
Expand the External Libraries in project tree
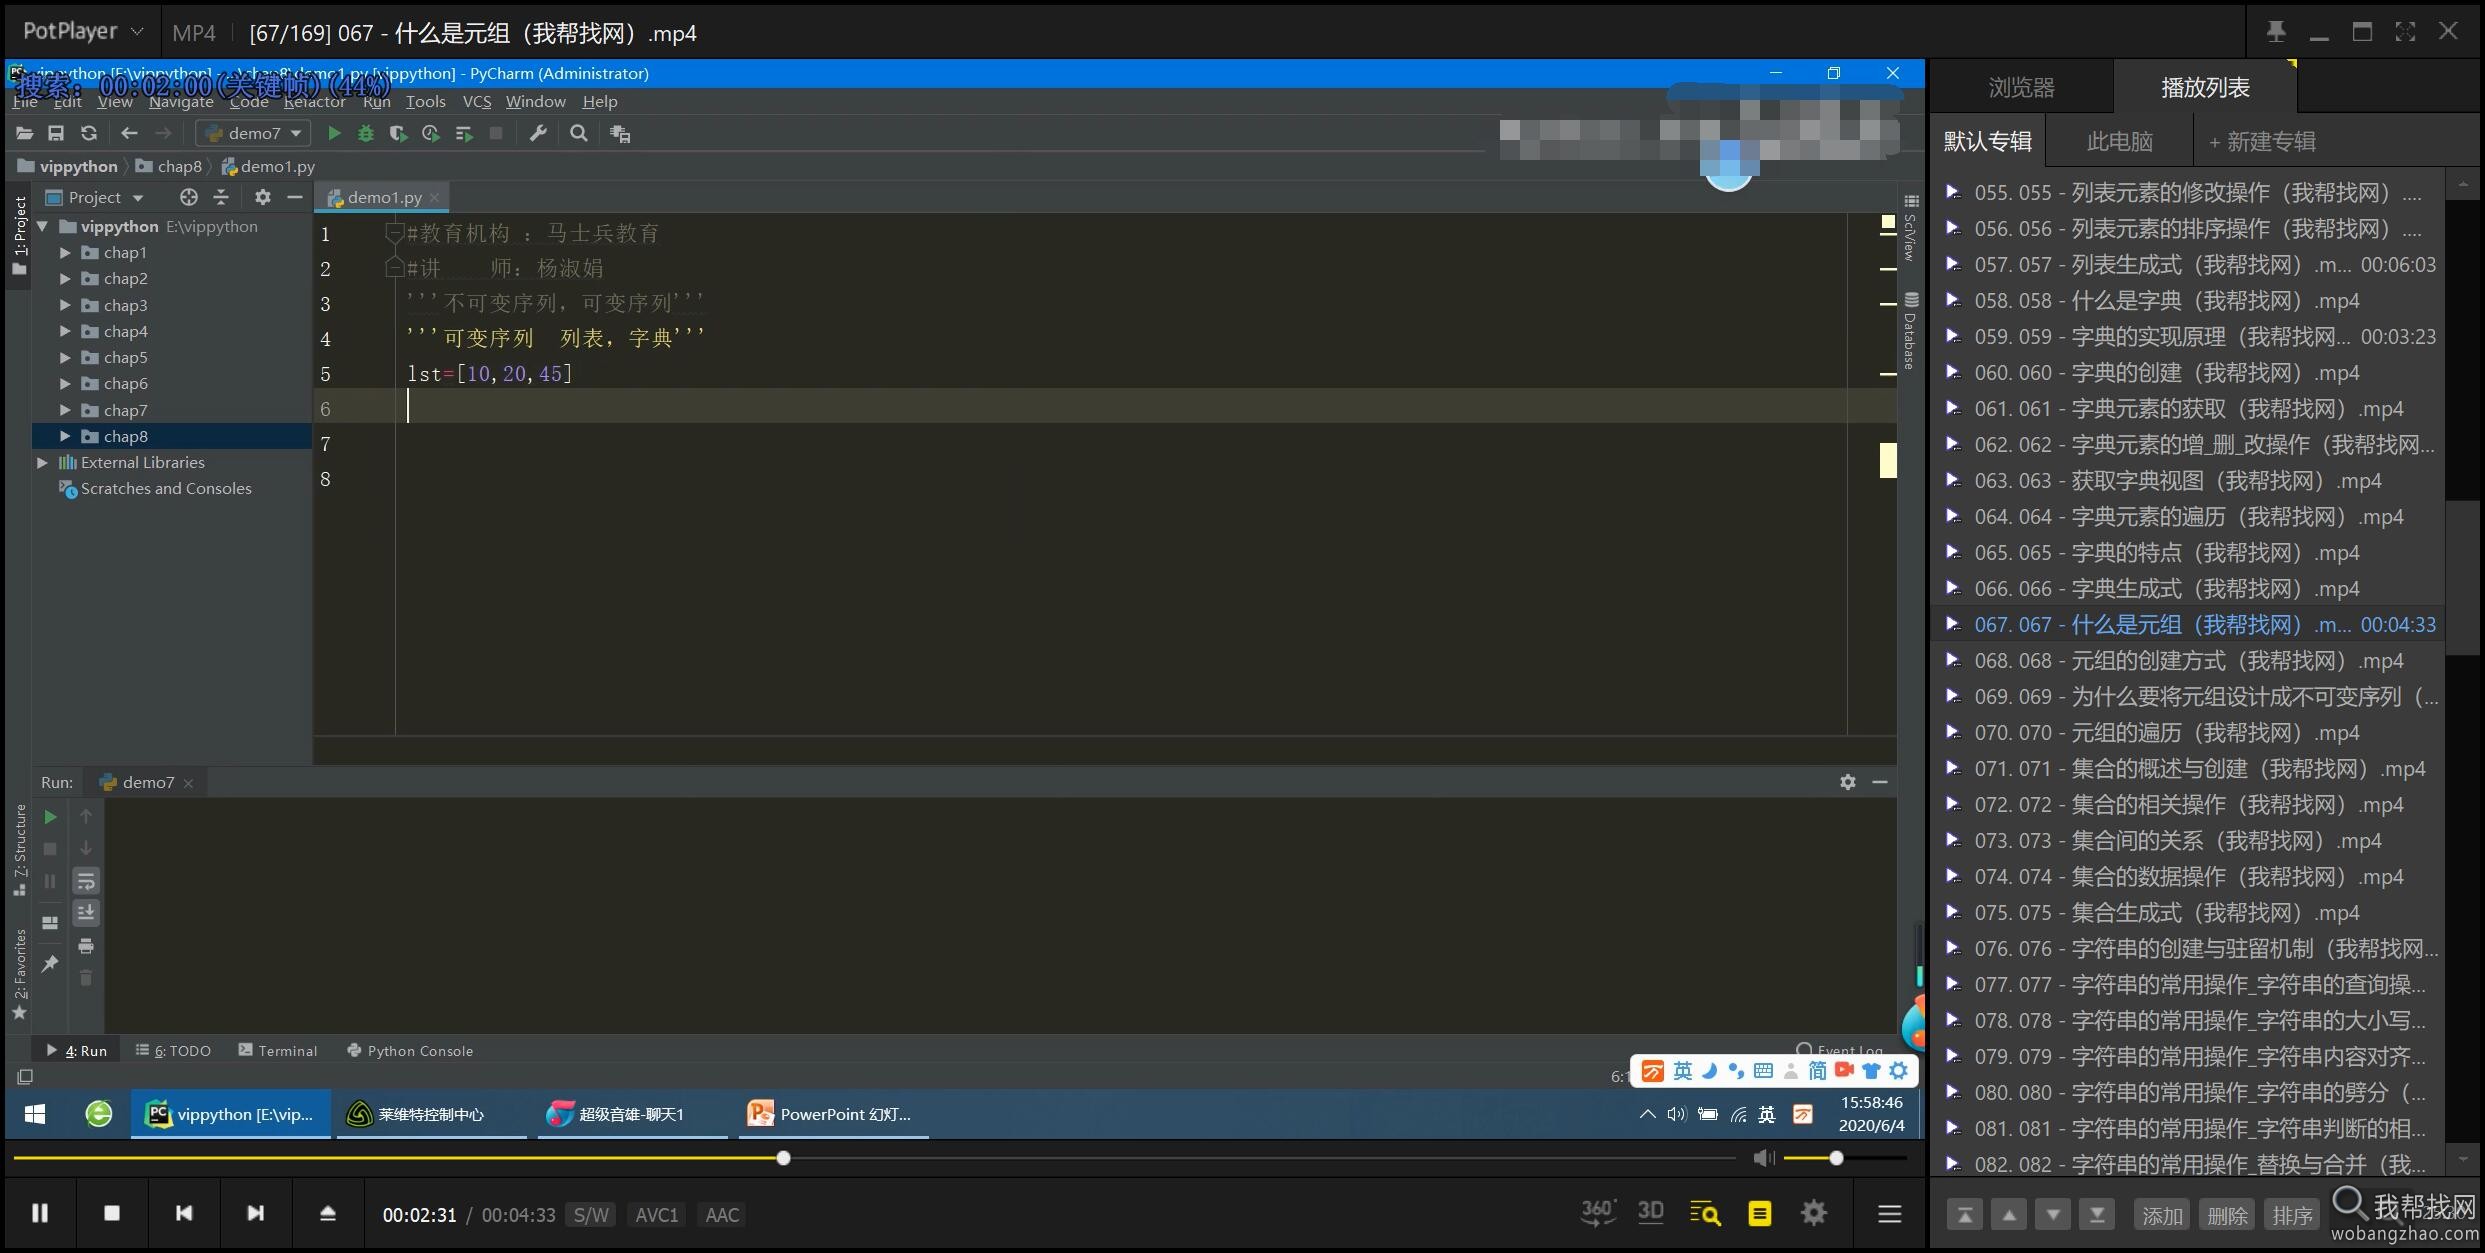point(42,462)
